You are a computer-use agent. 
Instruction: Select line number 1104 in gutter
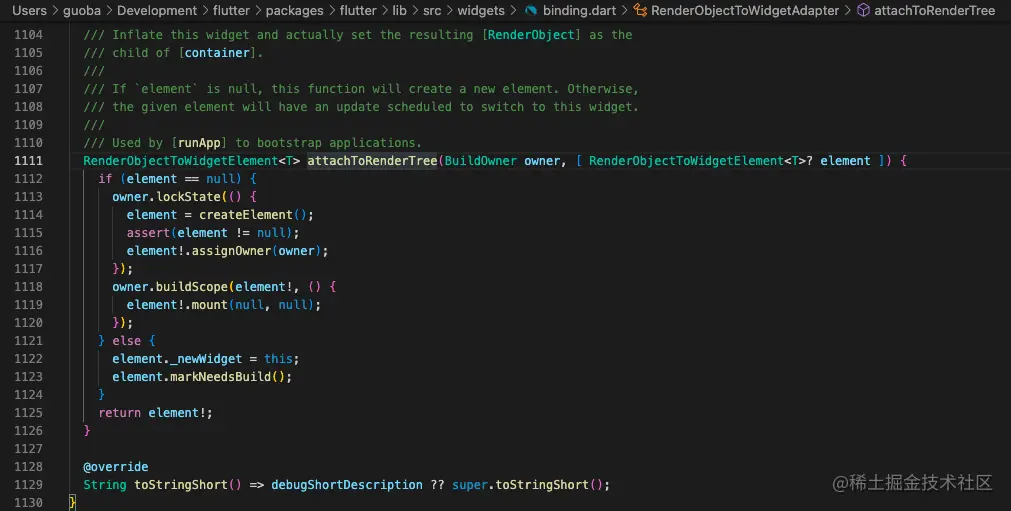tap(28, 35)
